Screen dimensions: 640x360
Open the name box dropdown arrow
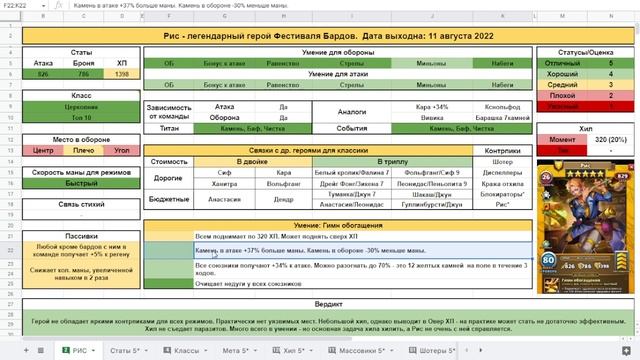coord(43,6)
